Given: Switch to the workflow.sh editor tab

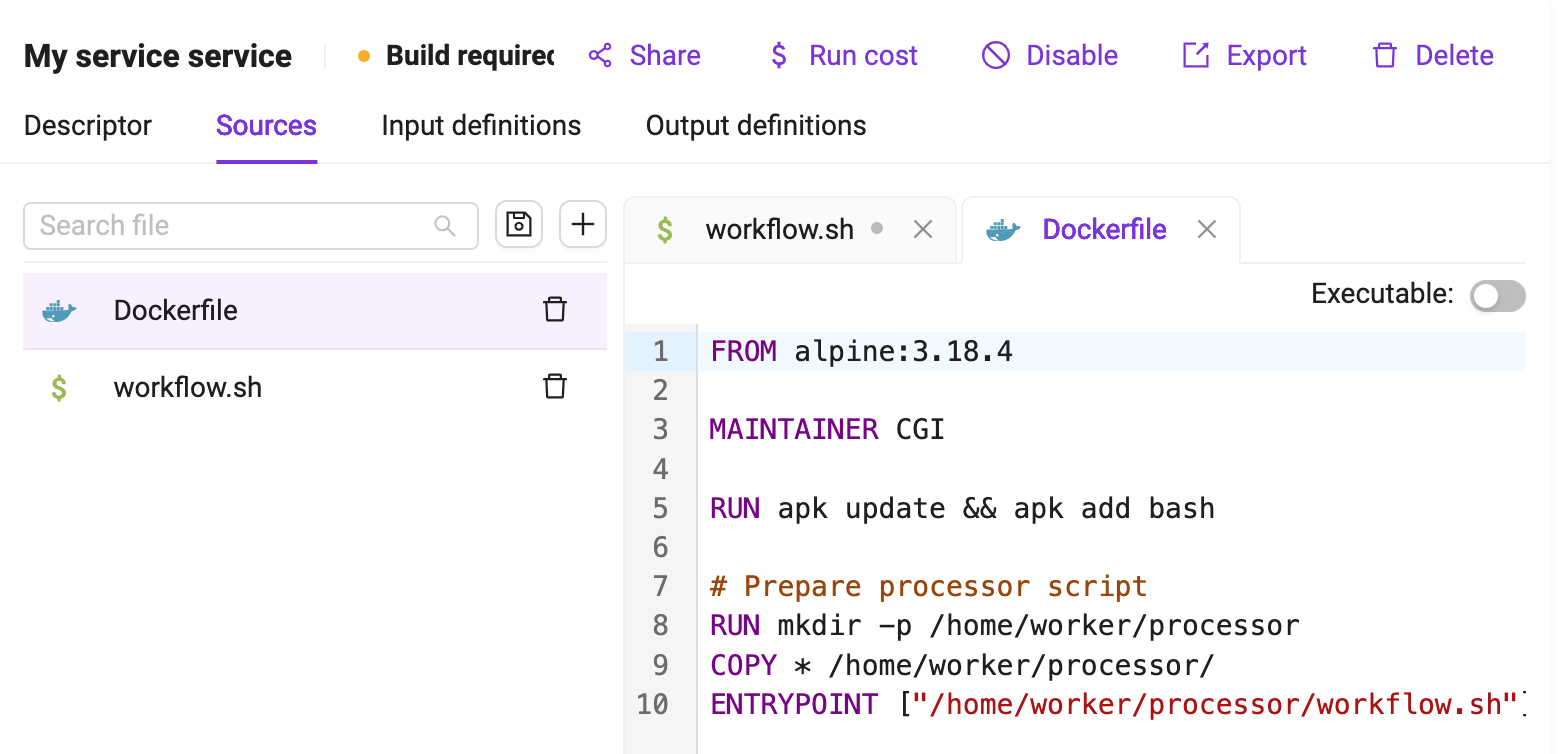Looking at the screenshot, I should (x=780, y=230).
